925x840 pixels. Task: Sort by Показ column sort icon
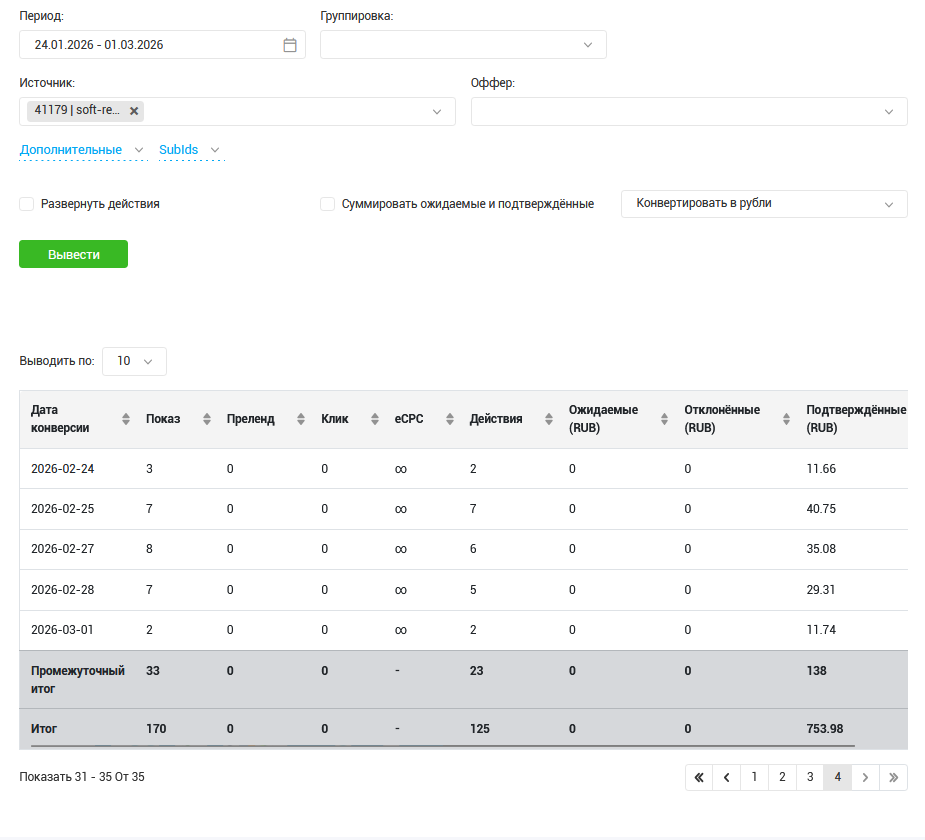(x=207, y=419)
